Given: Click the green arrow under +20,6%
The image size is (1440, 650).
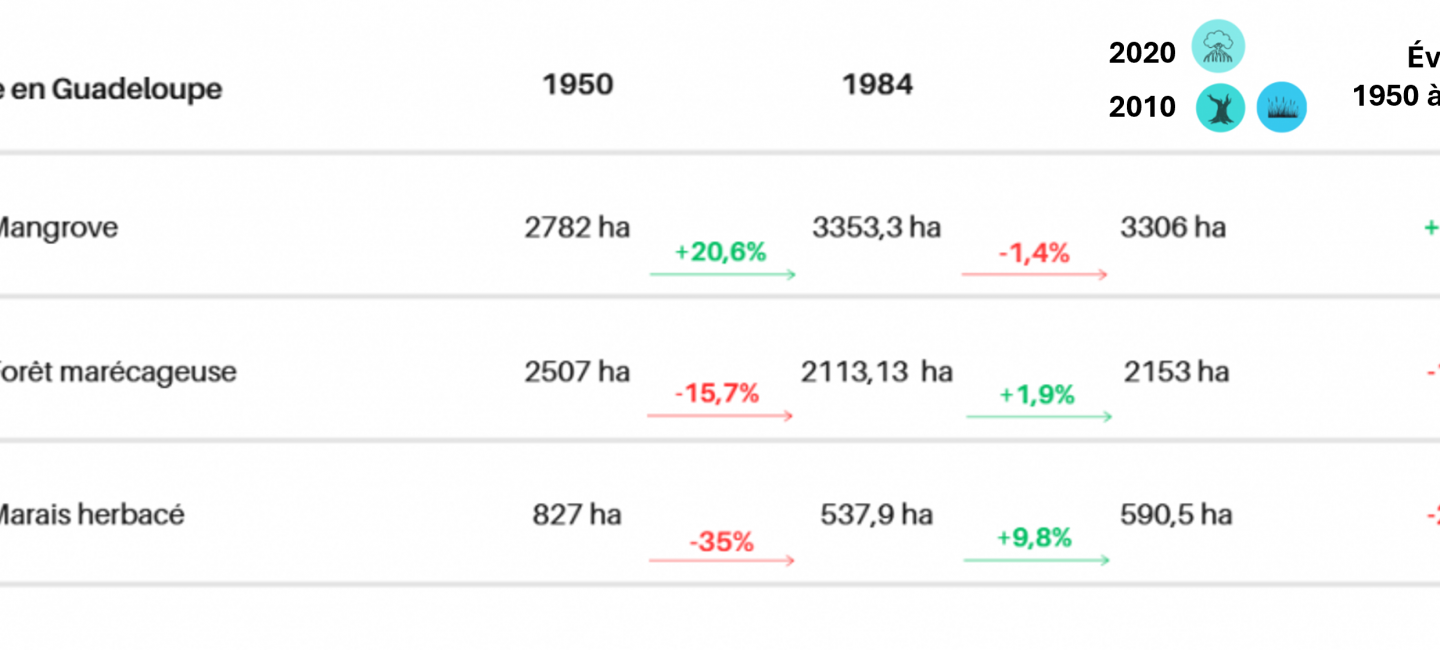Looking at the screenshot, I should (x=722, y=274).
